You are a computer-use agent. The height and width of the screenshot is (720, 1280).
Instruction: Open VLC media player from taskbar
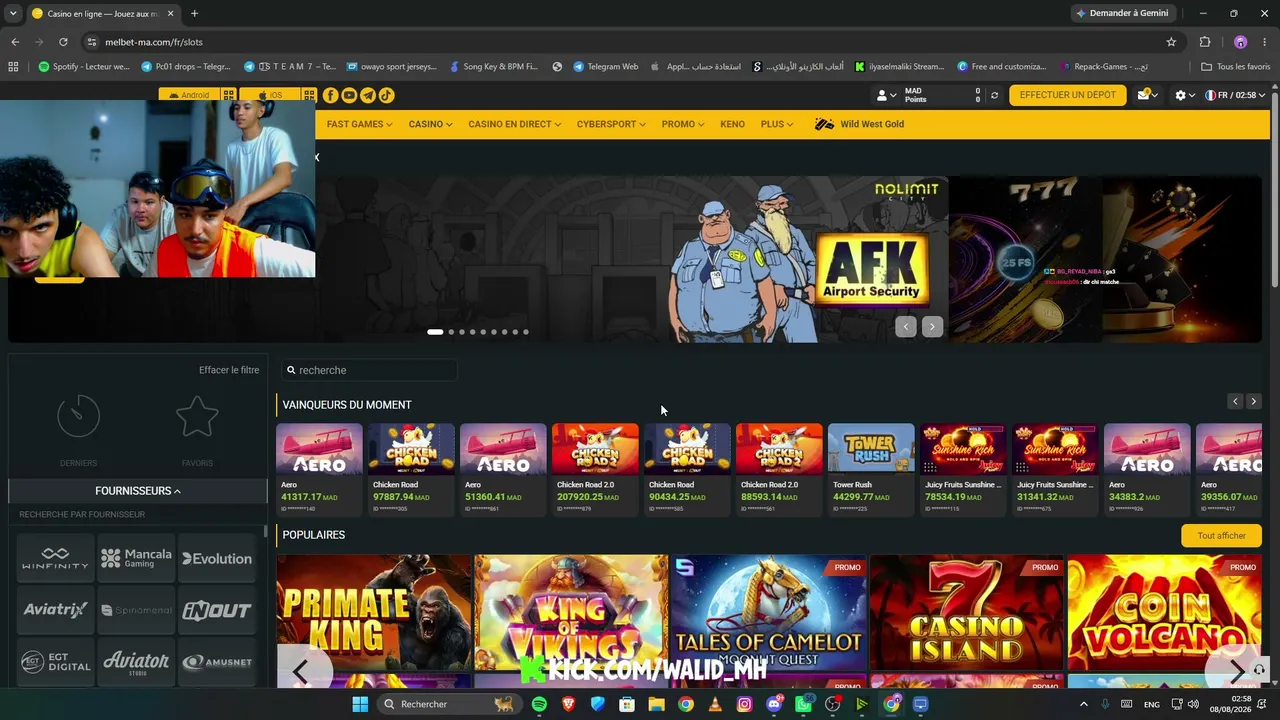pos(715,704)
